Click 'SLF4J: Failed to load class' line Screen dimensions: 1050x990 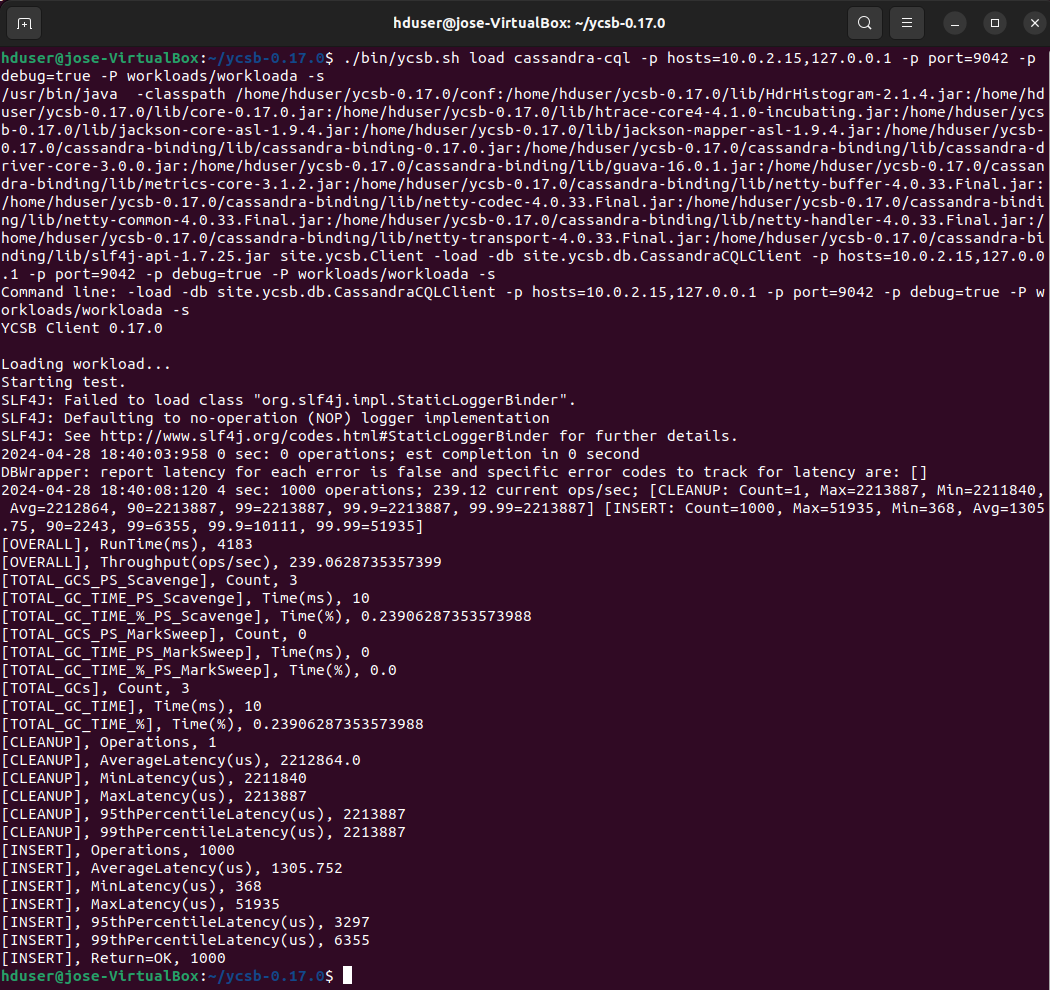click(x=289, y=401)
